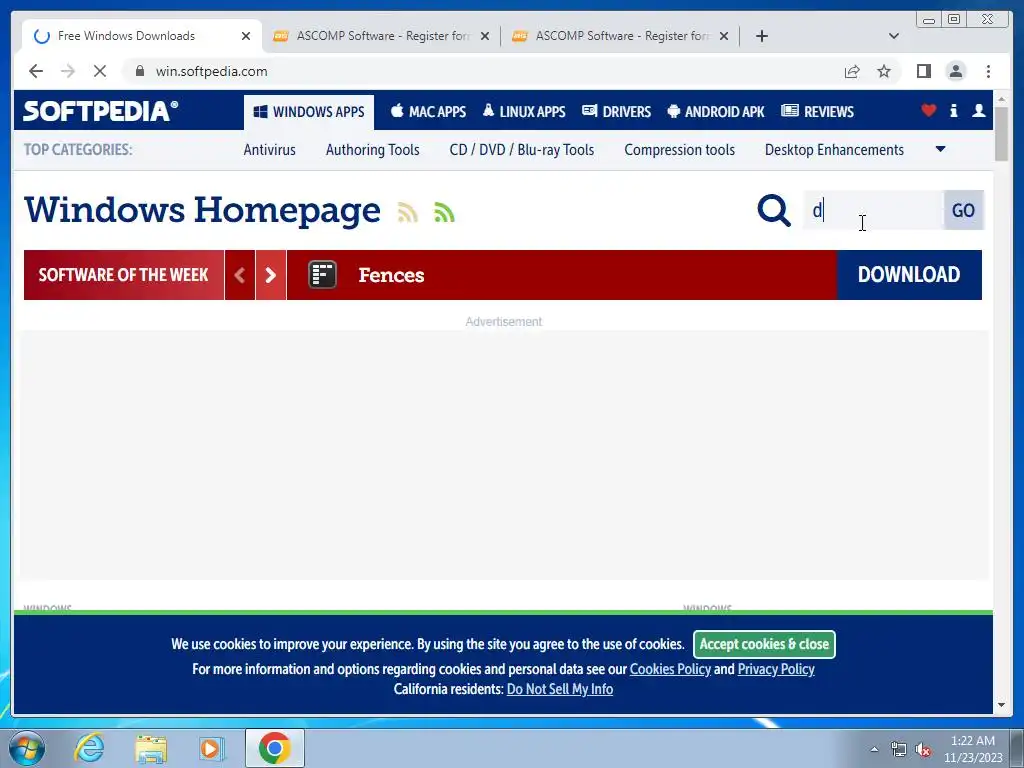1024x768 pixels.
Task: Open the Chrome profile avatar
Action: (x=955, y=71)
